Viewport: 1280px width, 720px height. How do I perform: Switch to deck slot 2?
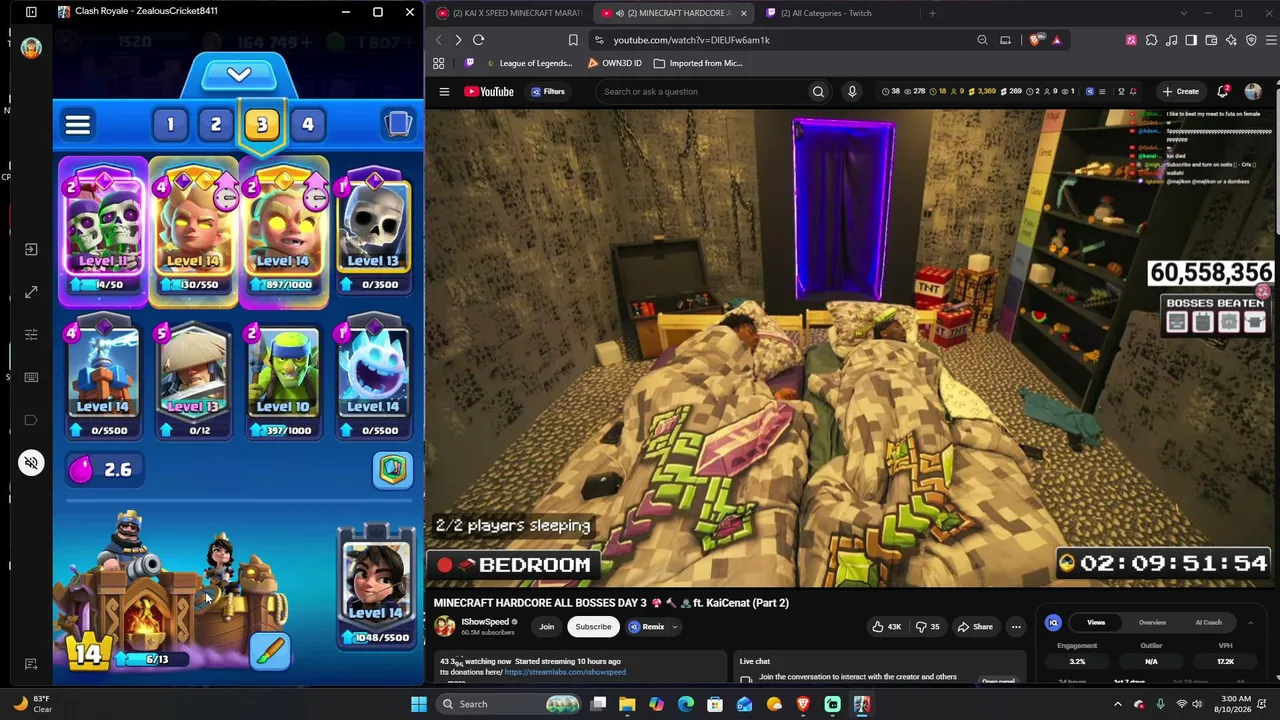(215, 125)
